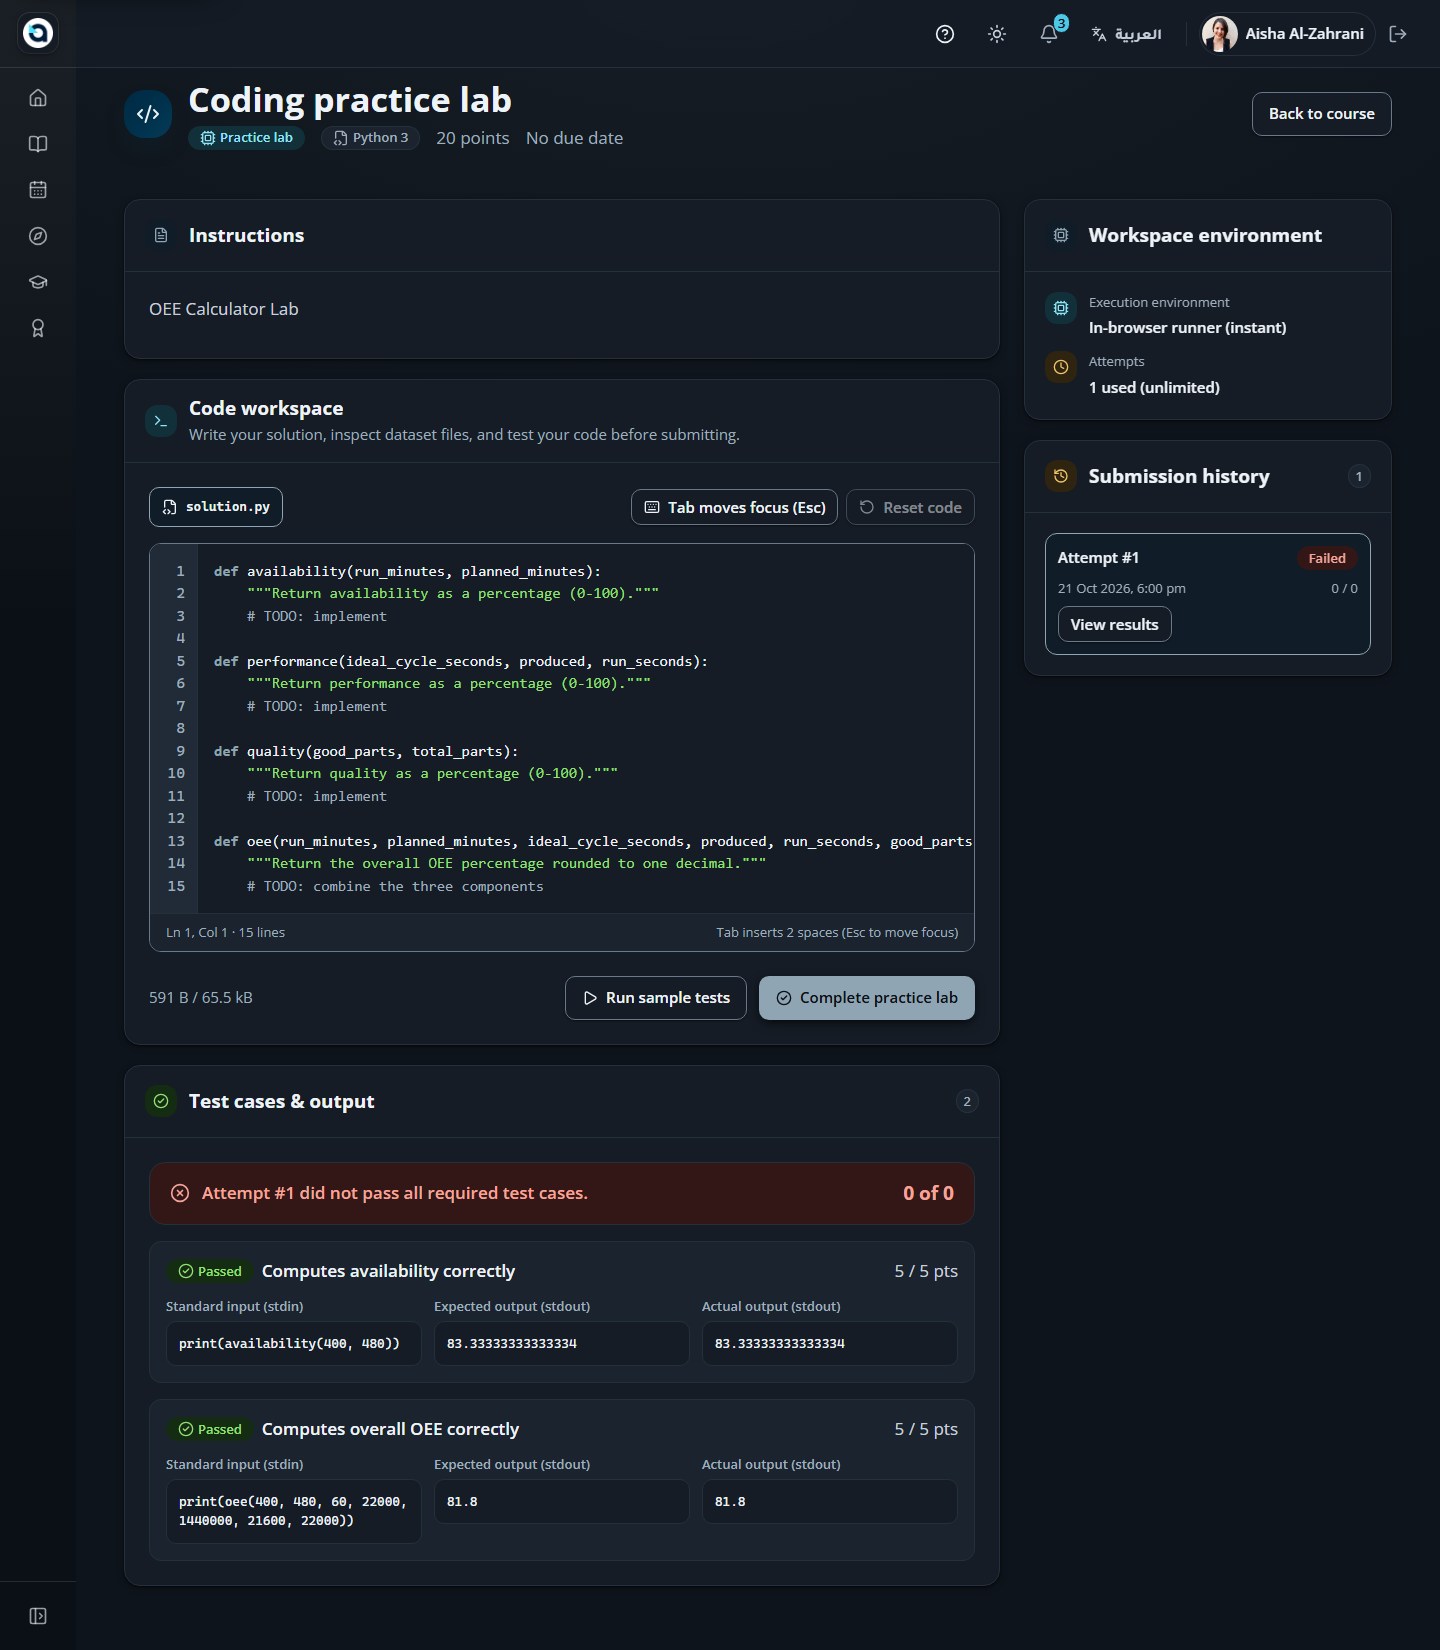This screenshot has width=1440, height=1650.
Task: Click the logout icon in header
Action: point(1398,34)
